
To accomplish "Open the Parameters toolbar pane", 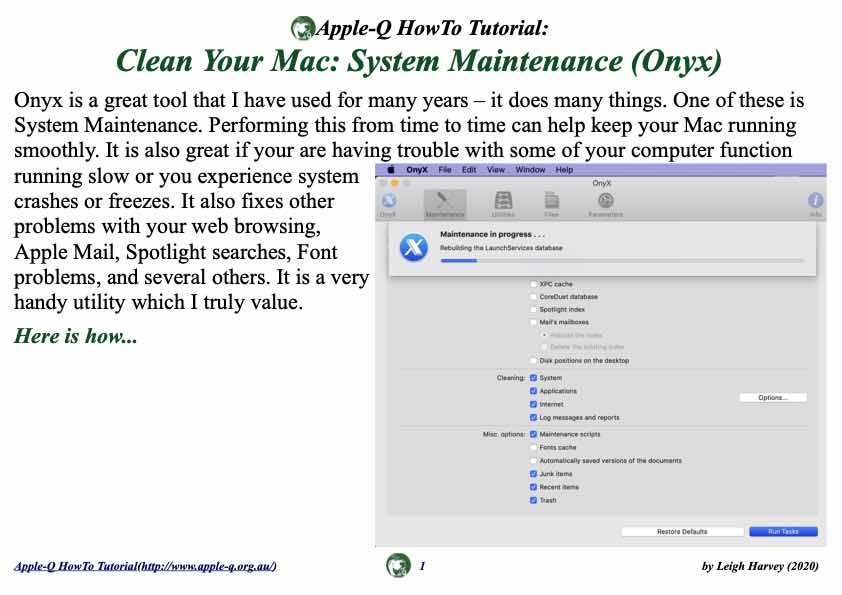I will click(606, 205).
